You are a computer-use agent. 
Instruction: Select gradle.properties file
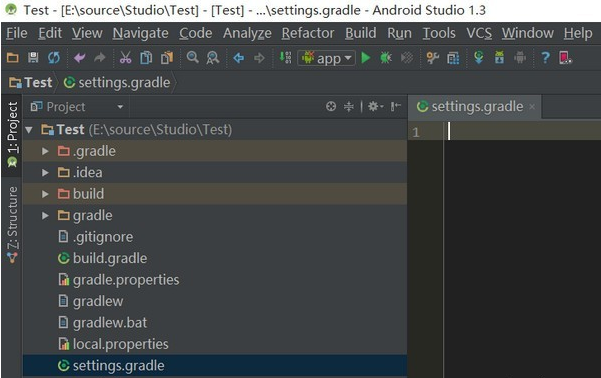point(215,280)
